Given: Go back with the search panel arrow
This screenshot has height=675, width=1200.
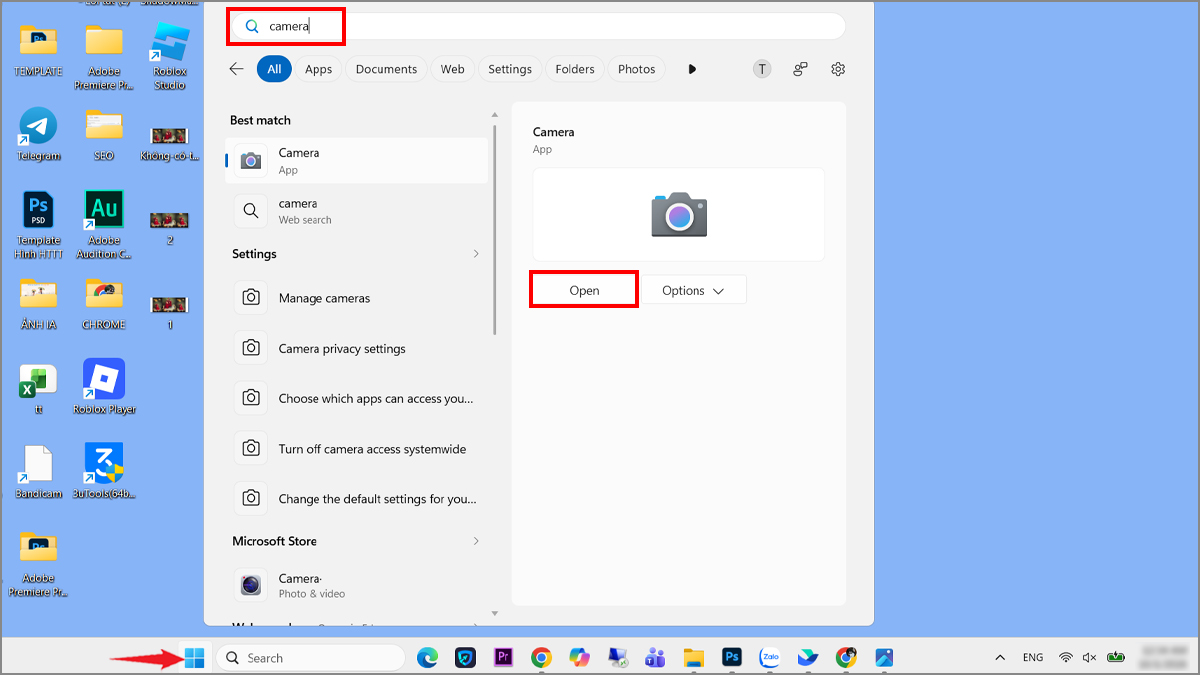Looking at the screenshot, I should (x=236, y=69).
